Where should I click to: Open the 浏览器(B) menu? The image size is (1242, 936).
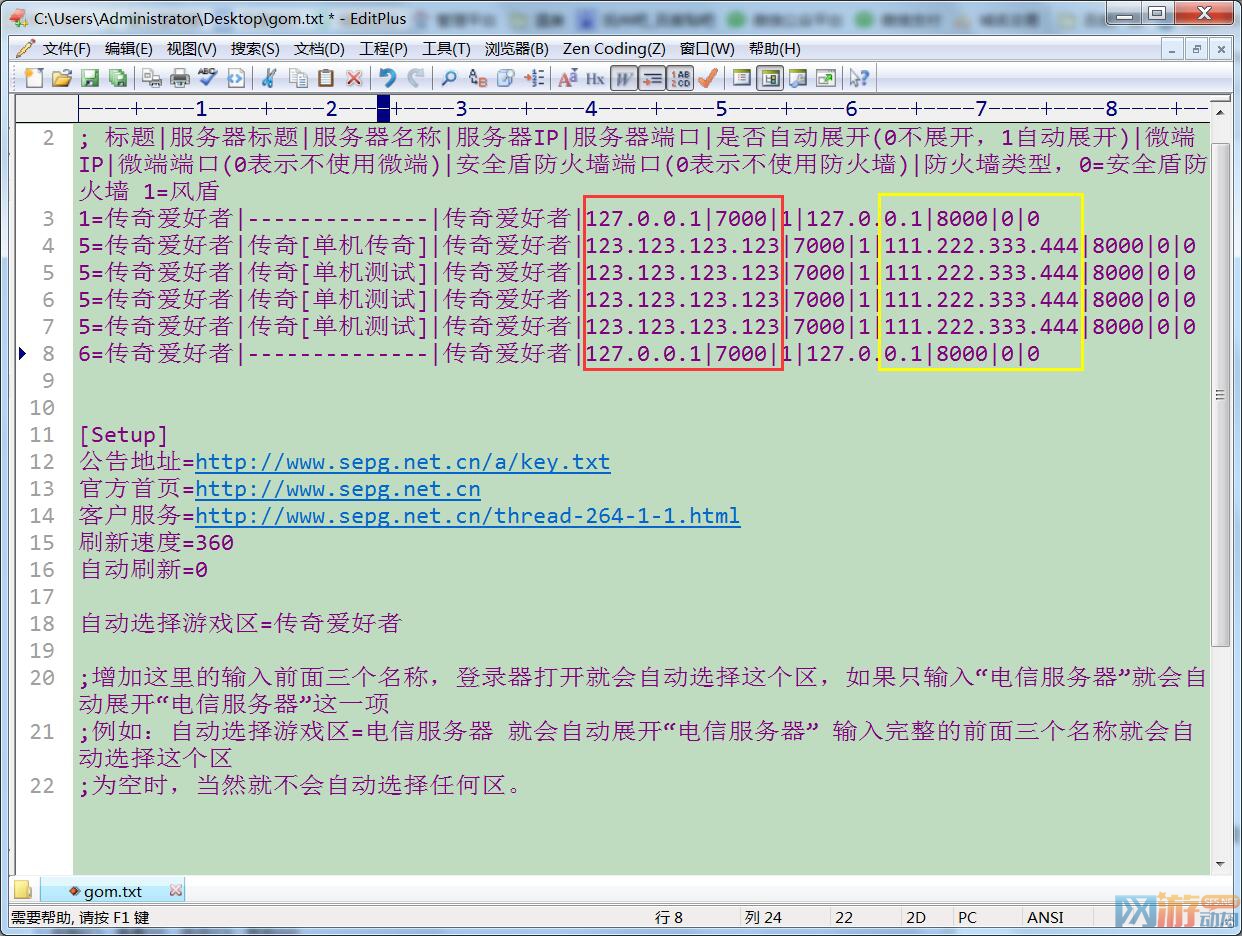(517, 48)
